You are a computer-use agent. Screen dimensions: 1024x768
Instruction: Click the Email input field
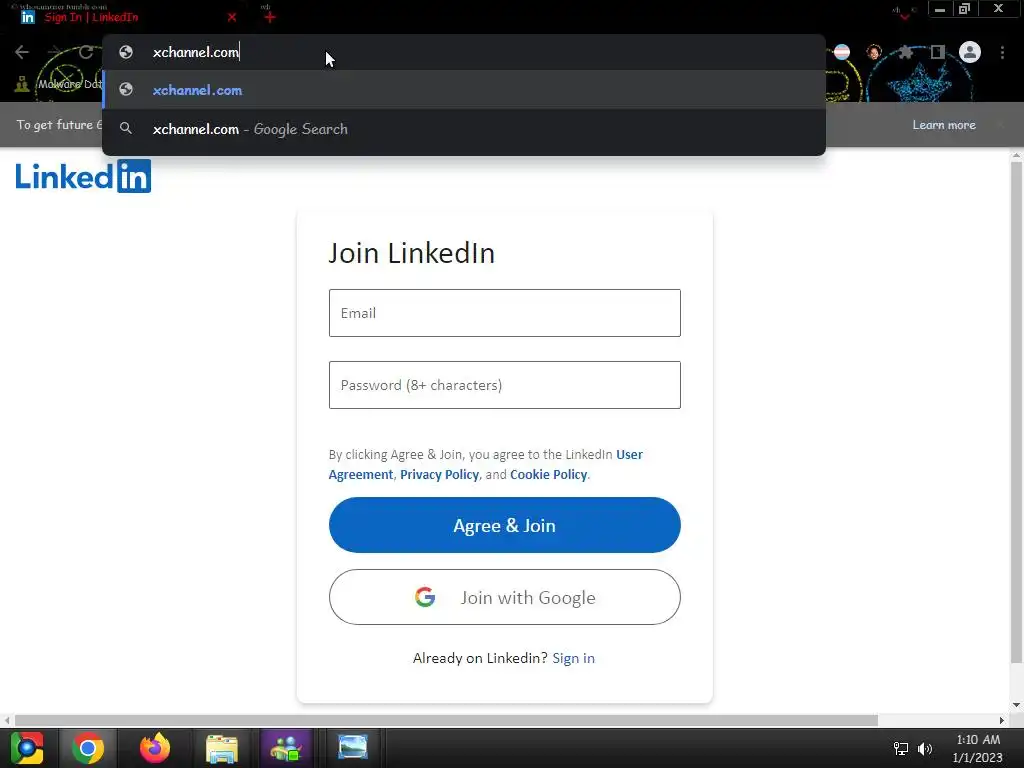click(x=505, y=313)
